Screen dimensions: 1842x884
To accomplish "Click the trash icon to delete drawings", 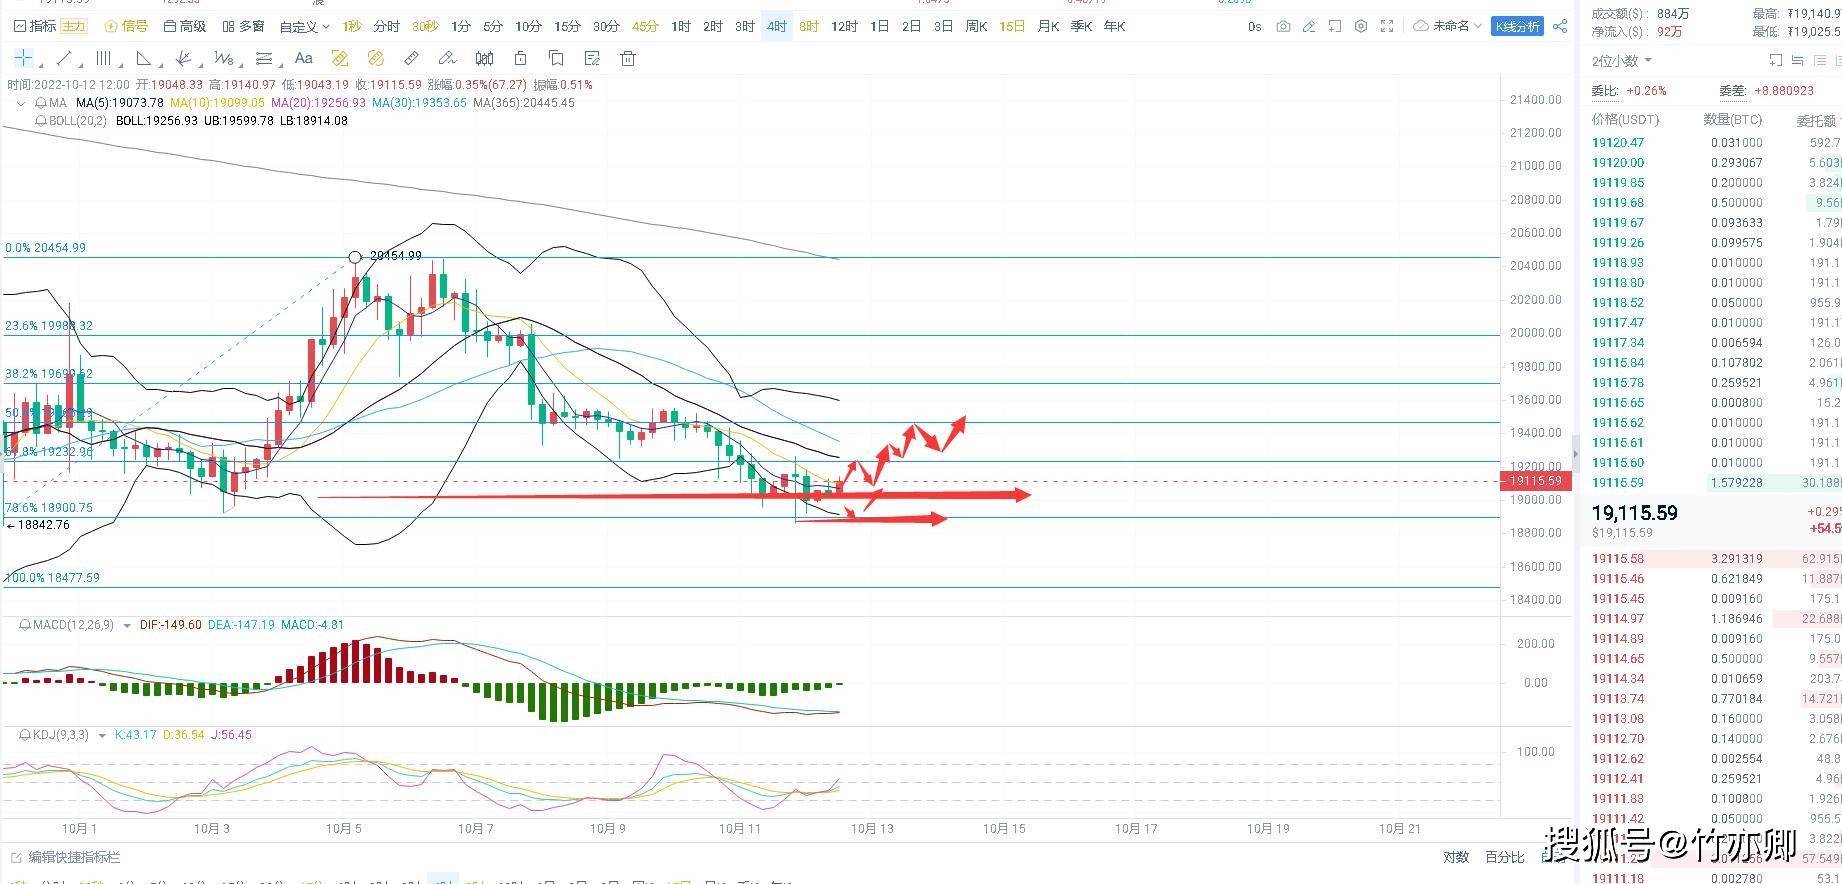I will 628,59.
